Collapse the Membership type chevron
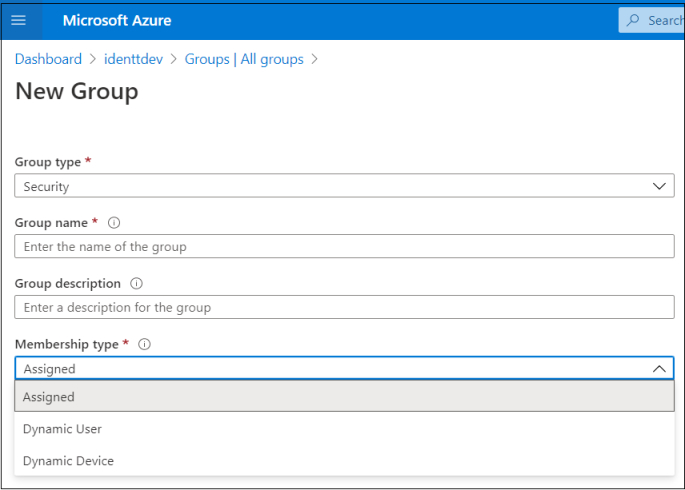The image size is (685, 490). pos(659,369)
